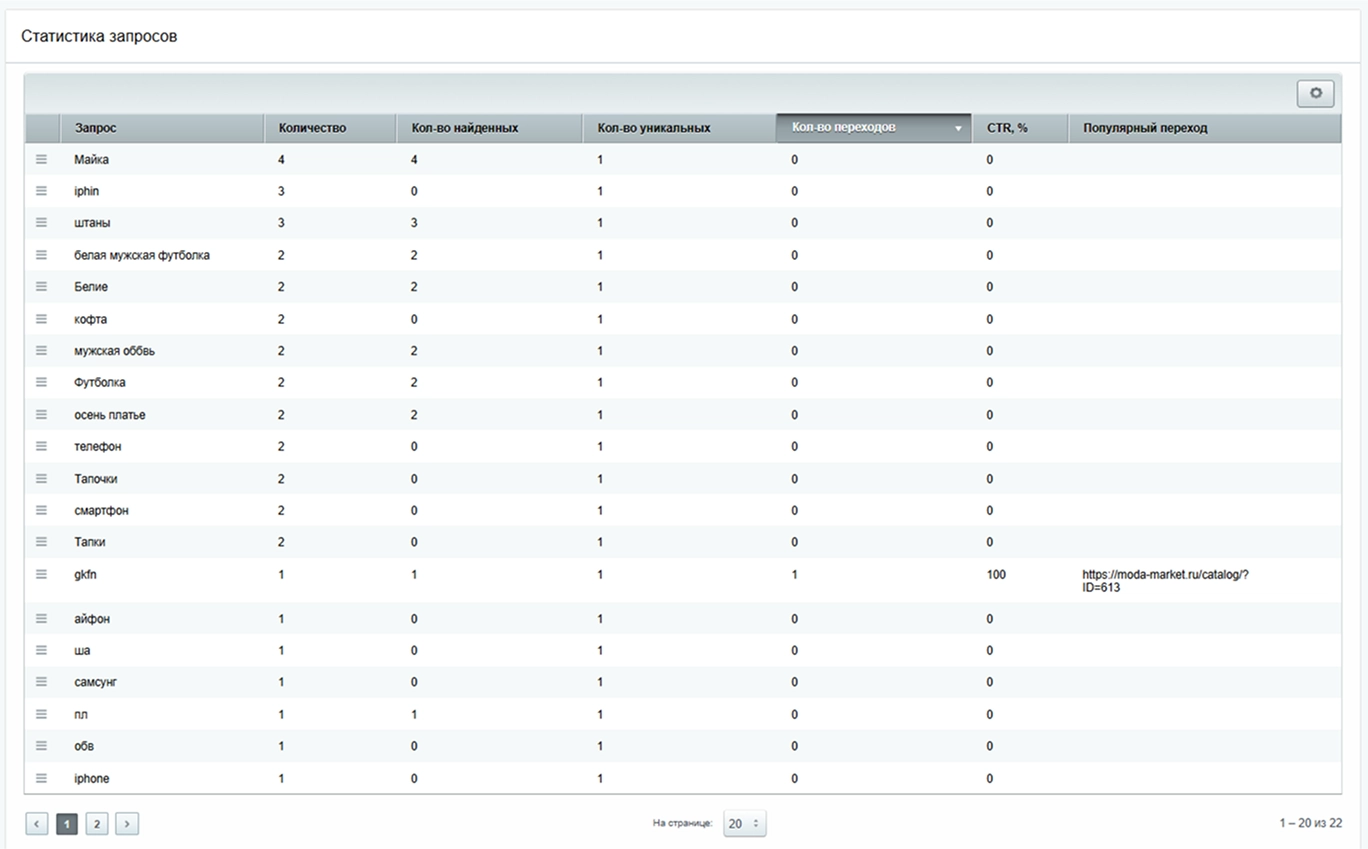Open action menu for Тапочки row
Image resolution: width=1368 pixels, height=849 pixels.
coord(41,479)
